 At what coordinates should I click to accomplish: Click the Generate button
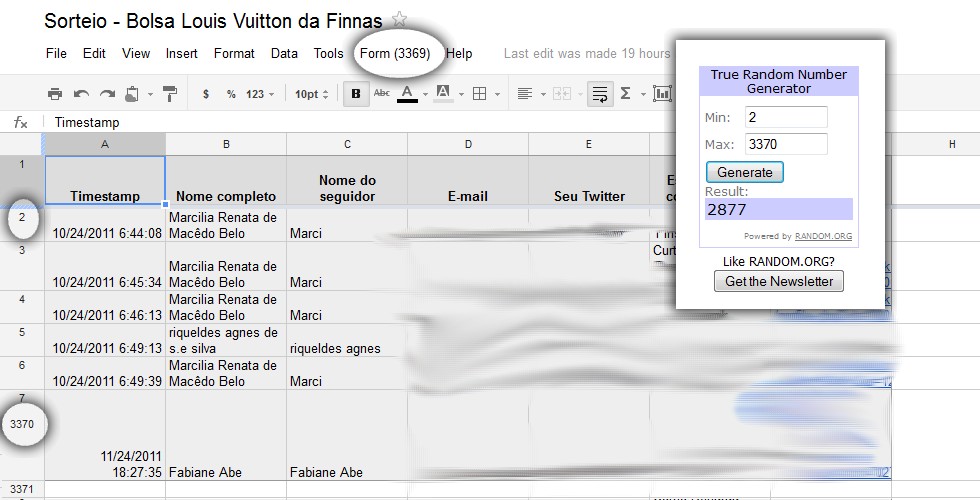click(x=744, y=172)
